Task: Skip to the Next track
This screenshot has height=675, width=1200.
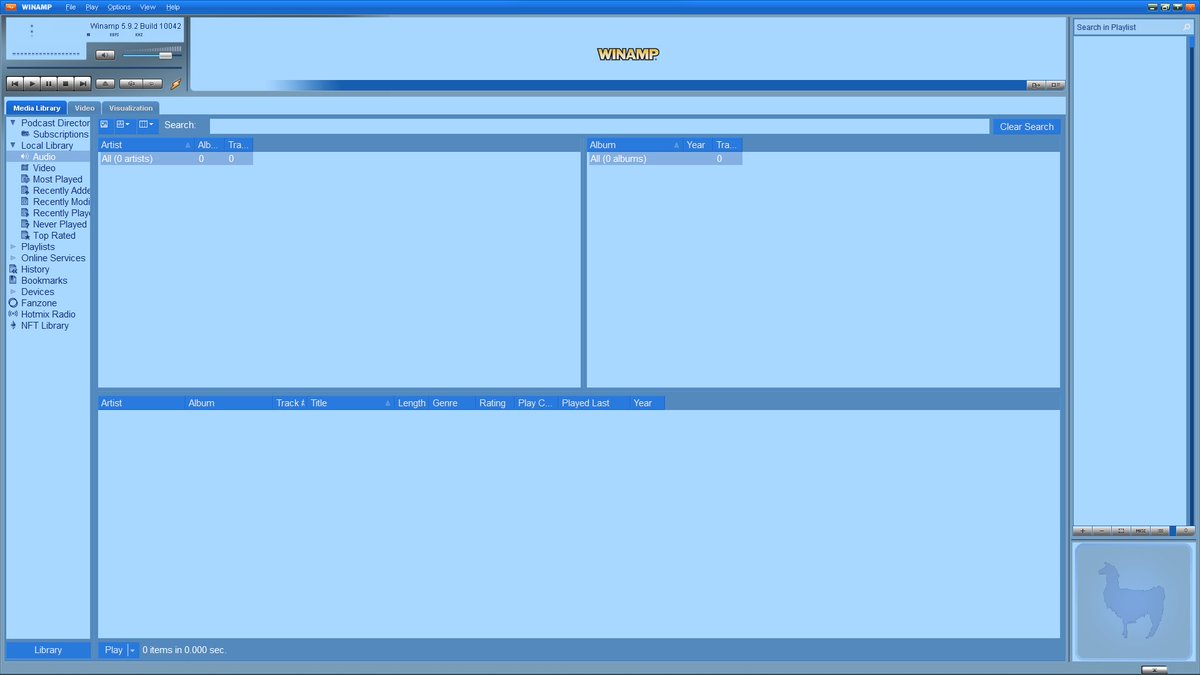Action: tap(82, 84)
